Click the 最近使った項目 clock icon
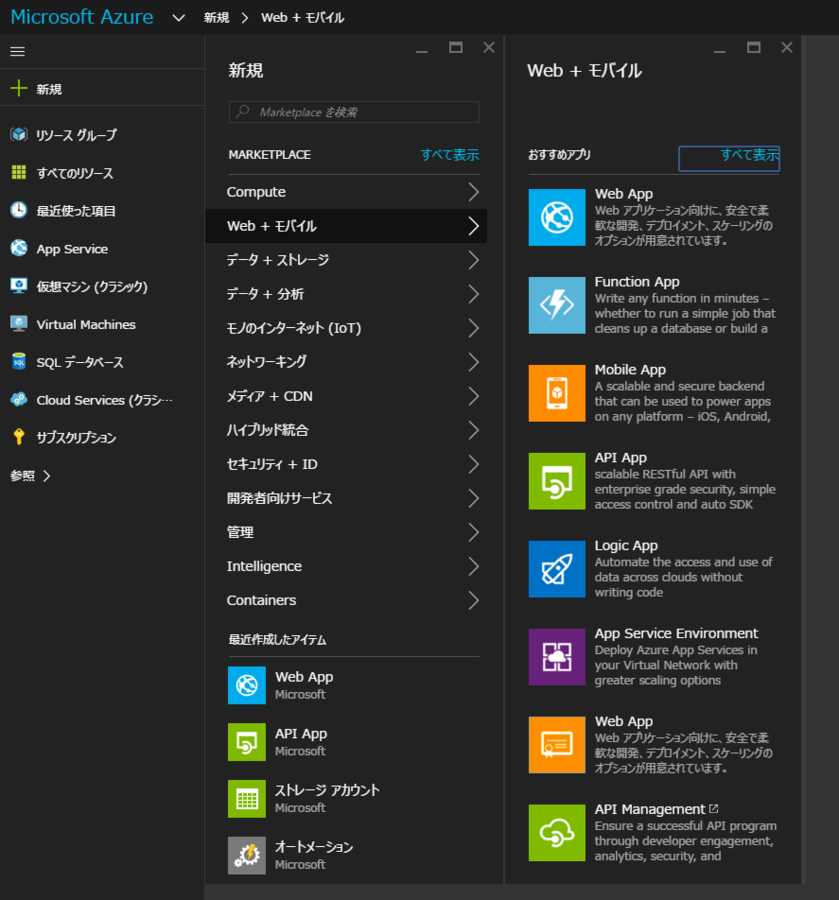This screenshot has height=900, width=839. click(x=19, y=210)
